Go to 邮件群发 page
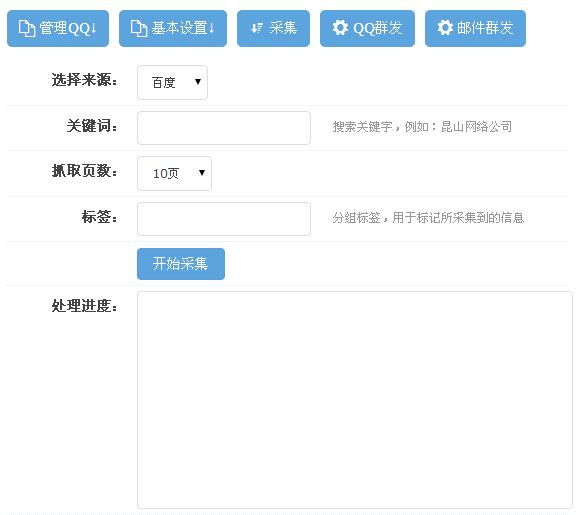577x515 pixels. click(x=475, y=29)
